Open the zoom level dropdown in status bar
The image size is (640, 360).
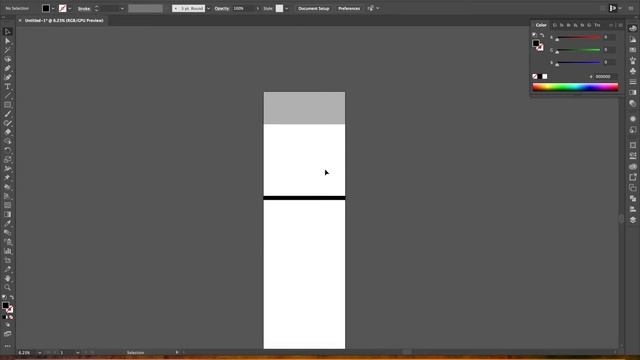[x=40, y=353]
